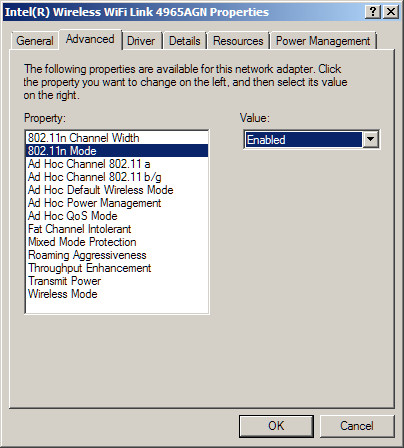The height and width of the screenshot is (448, 404).
Task: Dismiss the dialog with Cancel
Action: (x=357, y=426)
